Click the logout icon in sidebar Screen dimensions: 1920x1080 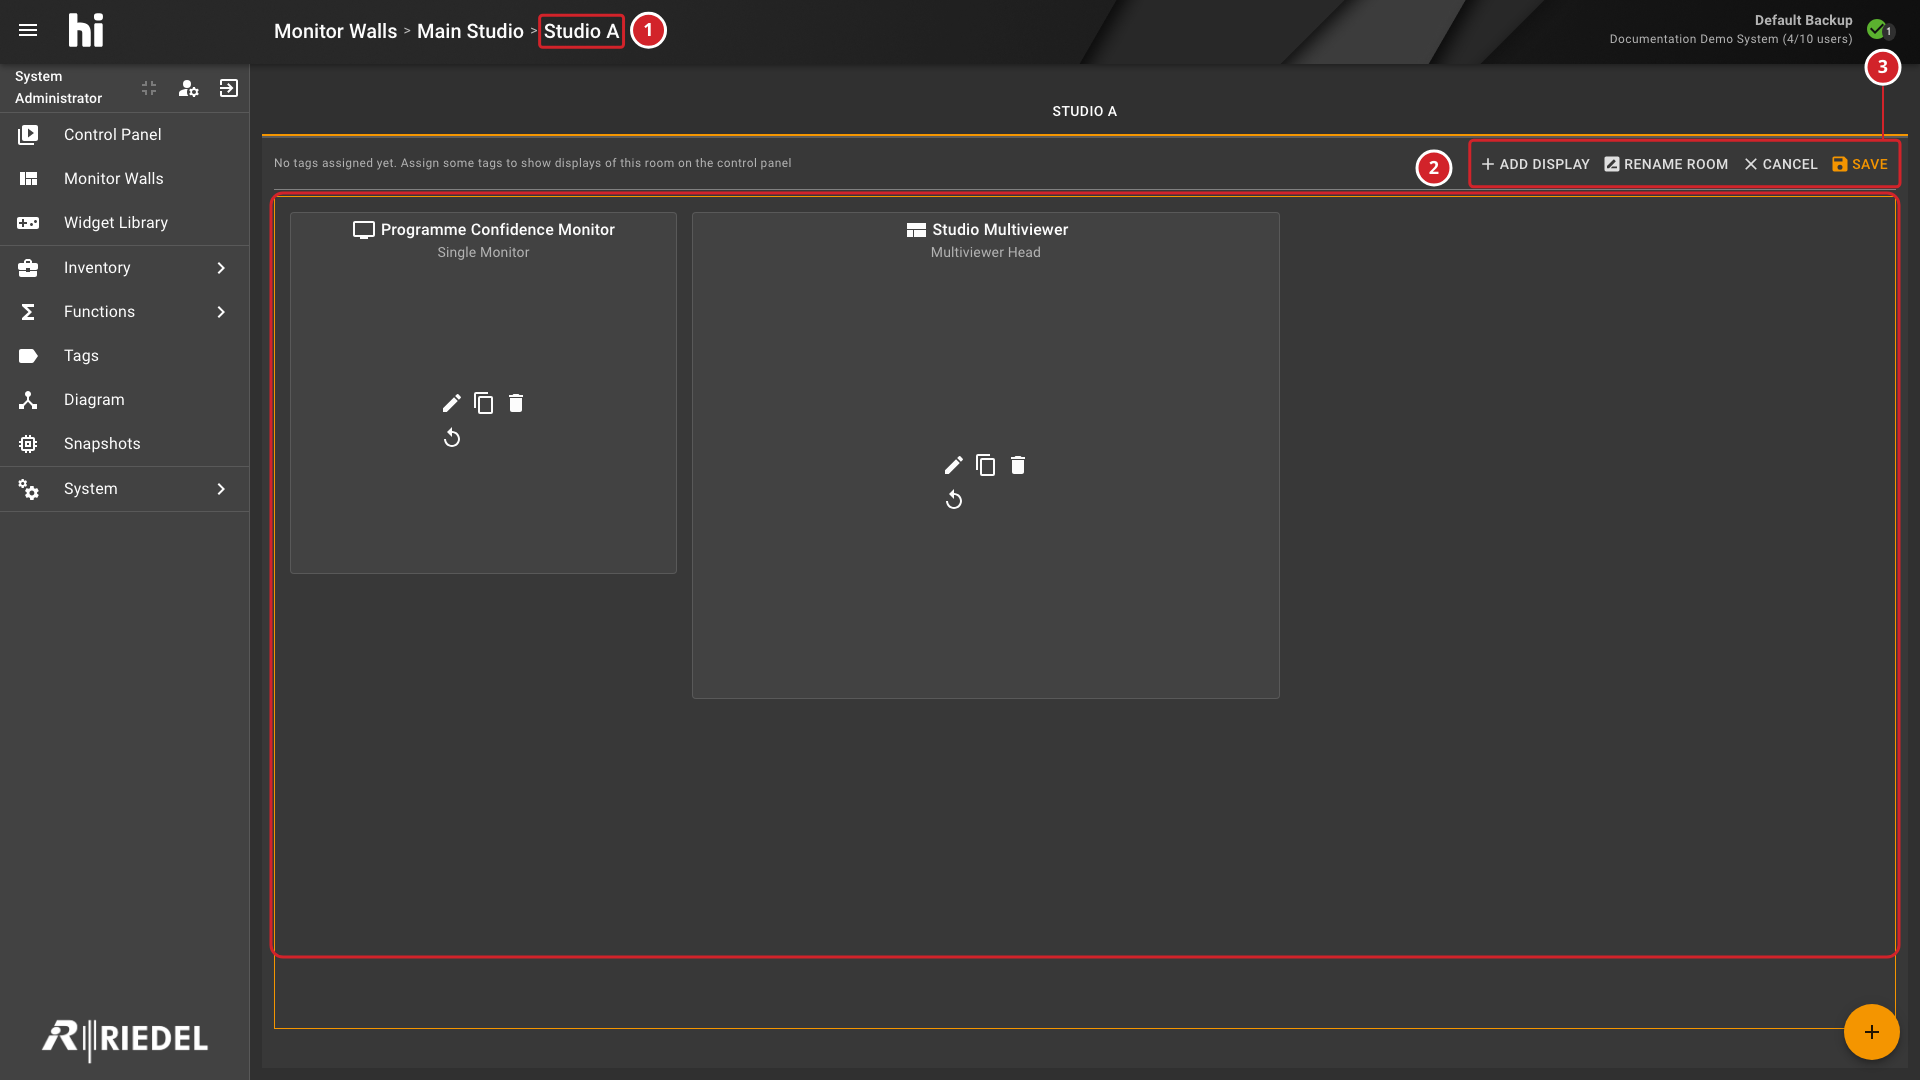[x=229, y=88]
